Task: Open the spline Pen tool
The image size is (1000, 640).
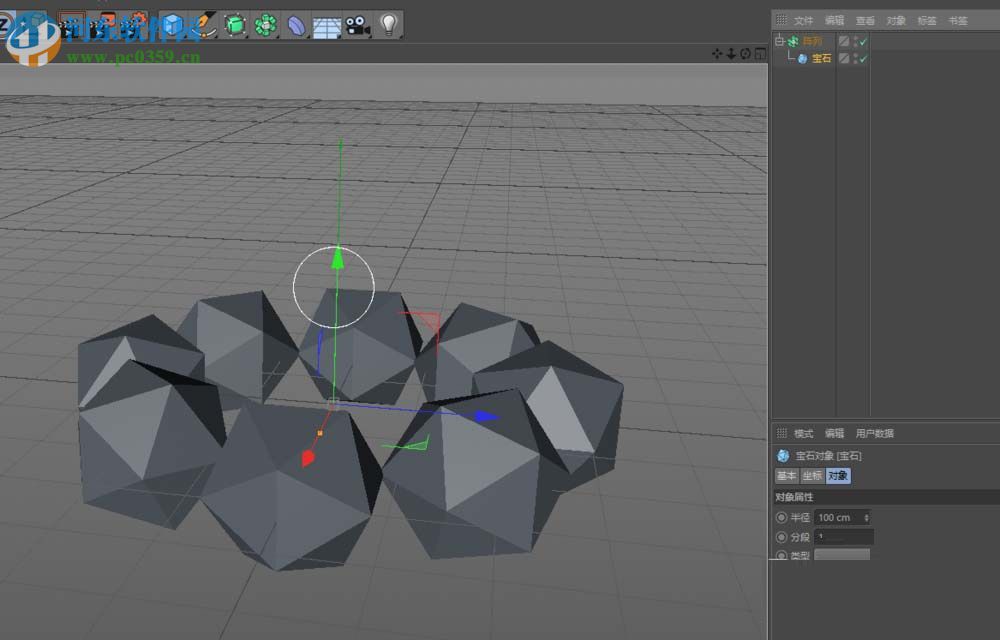Action: pos(203,26)
